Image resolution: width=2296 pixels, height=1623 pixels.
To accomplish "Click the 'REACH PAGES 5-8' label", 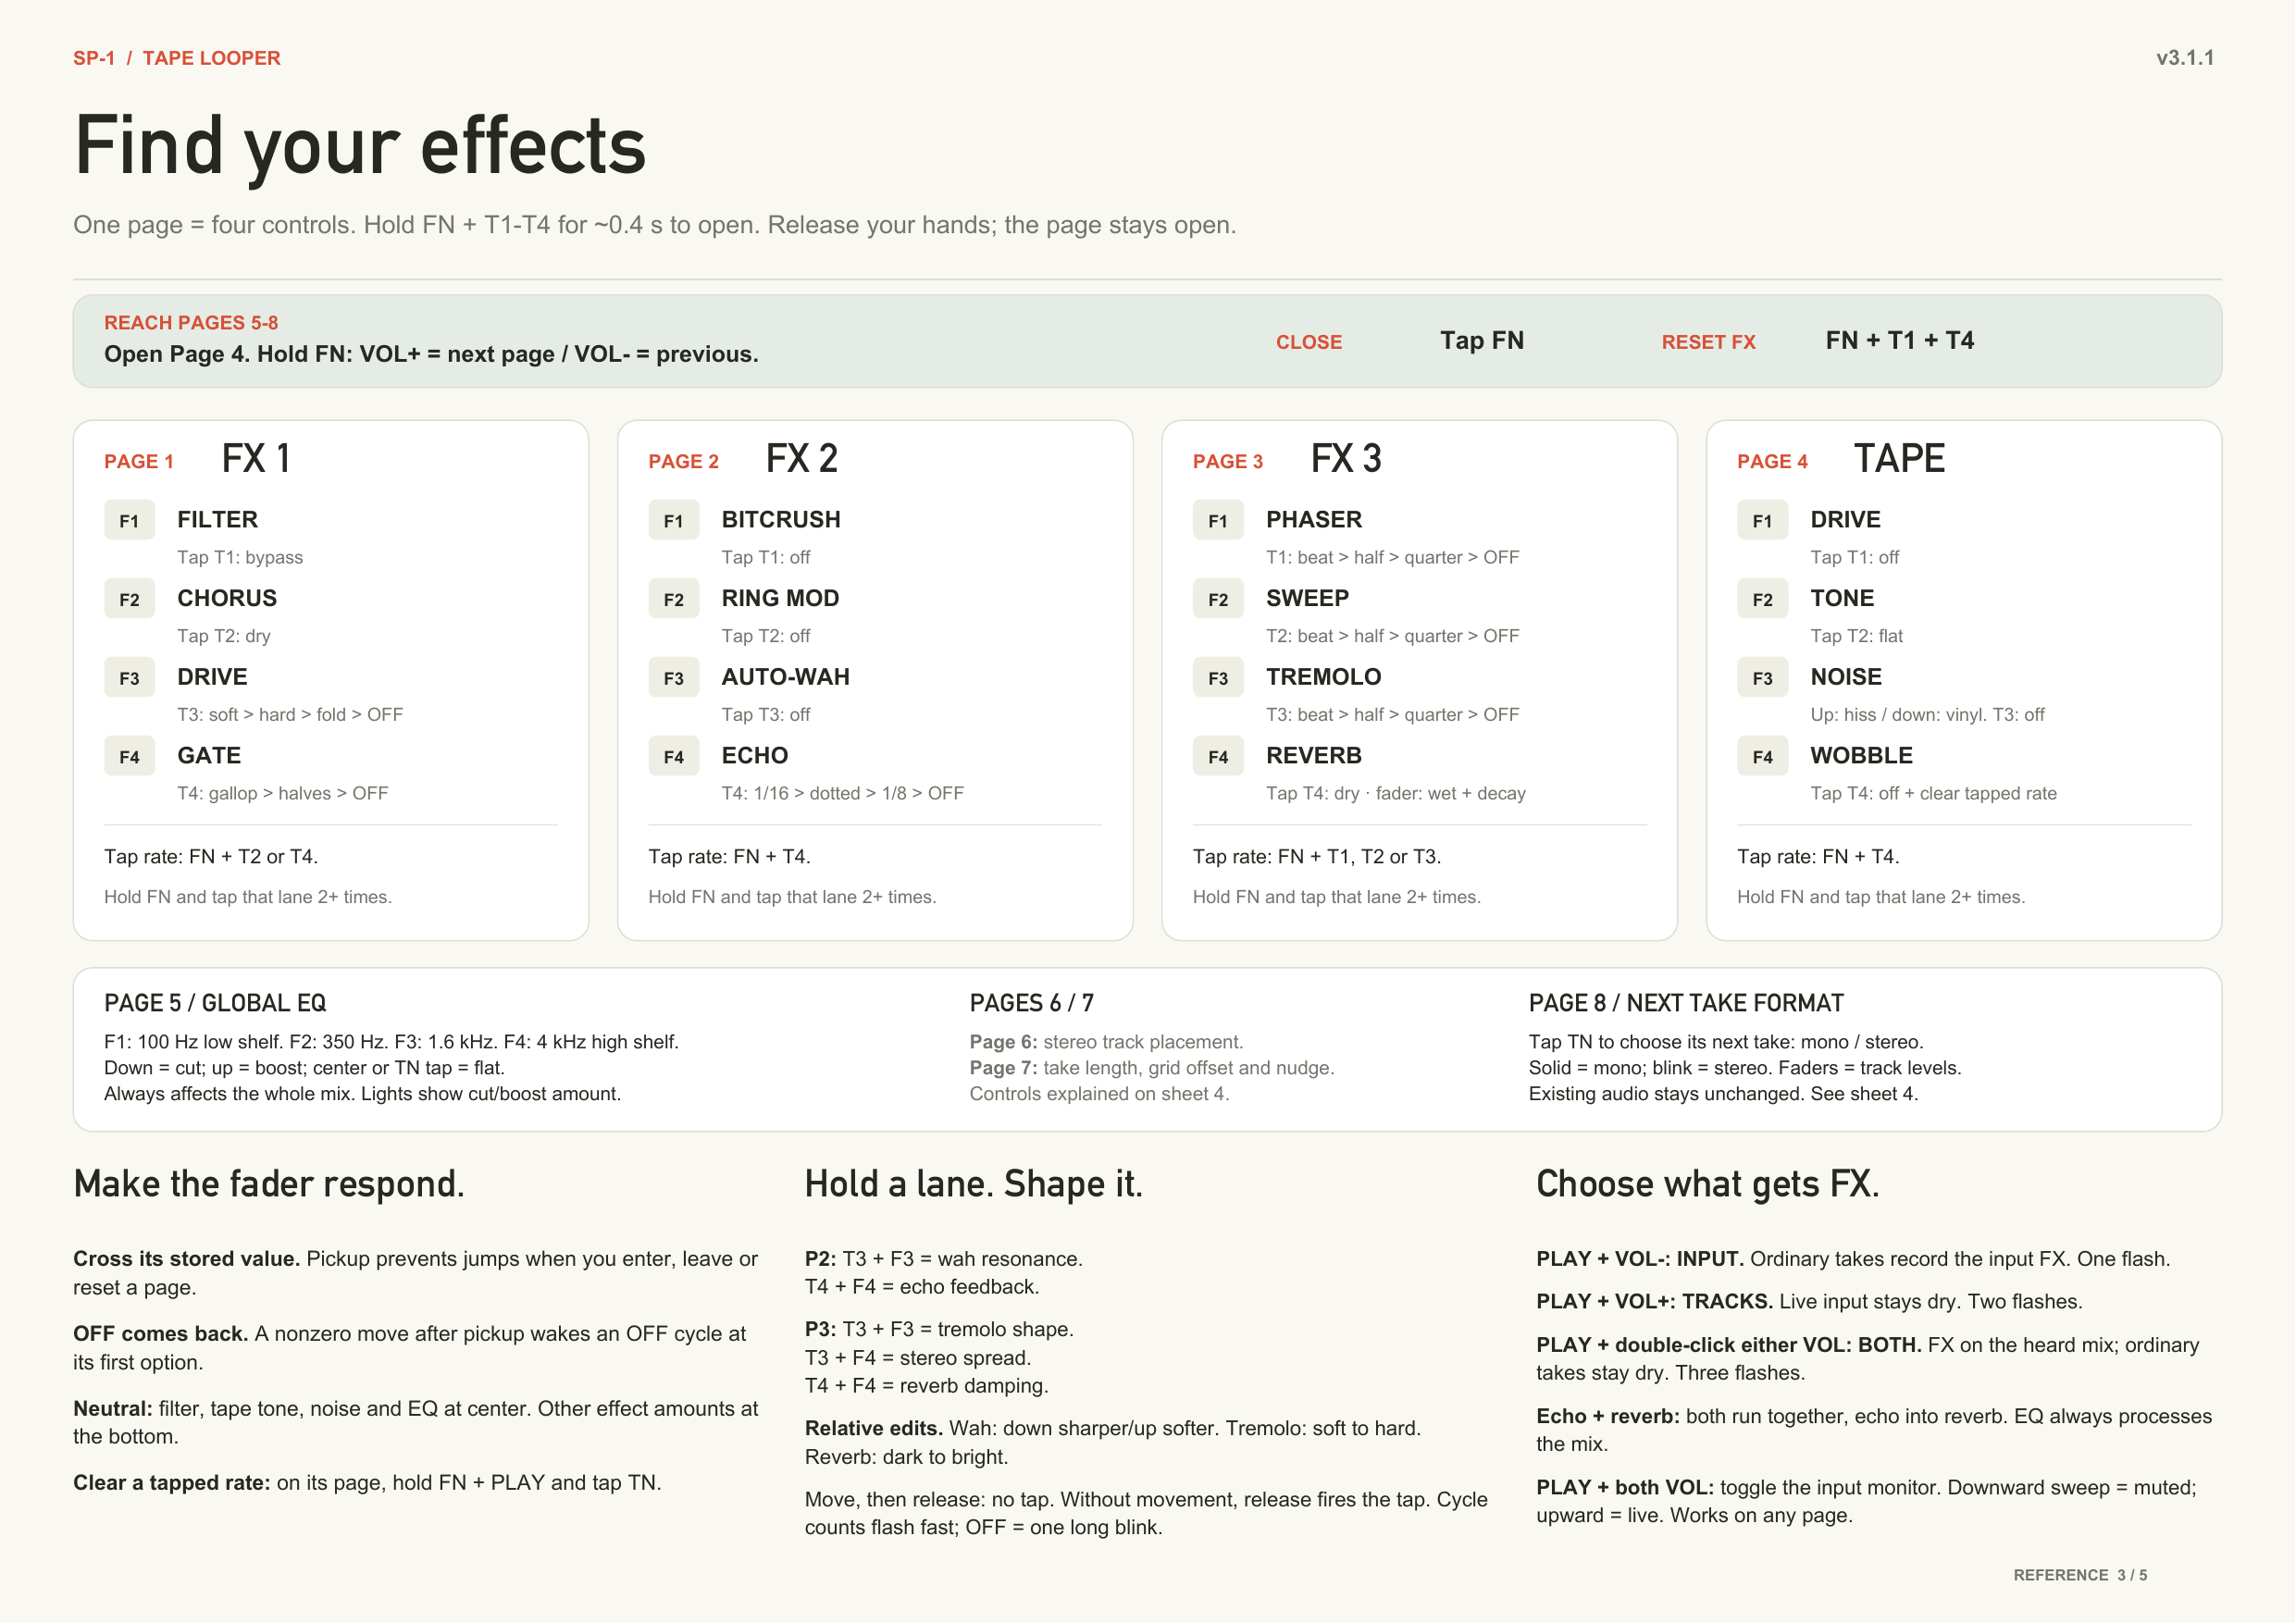I will pyautogui.click(x=191, y=322).
